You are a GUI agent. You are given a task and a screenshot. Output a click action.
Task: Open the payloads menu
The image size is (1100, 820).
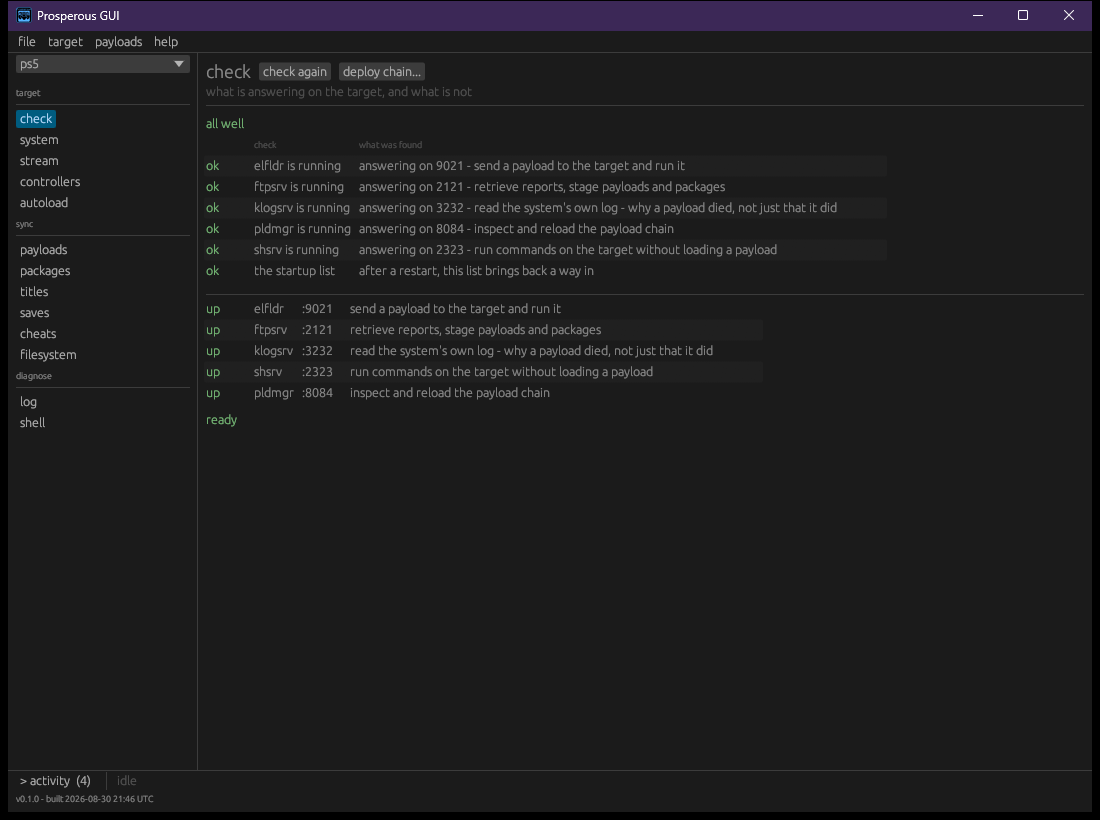(x=119, y=41)
